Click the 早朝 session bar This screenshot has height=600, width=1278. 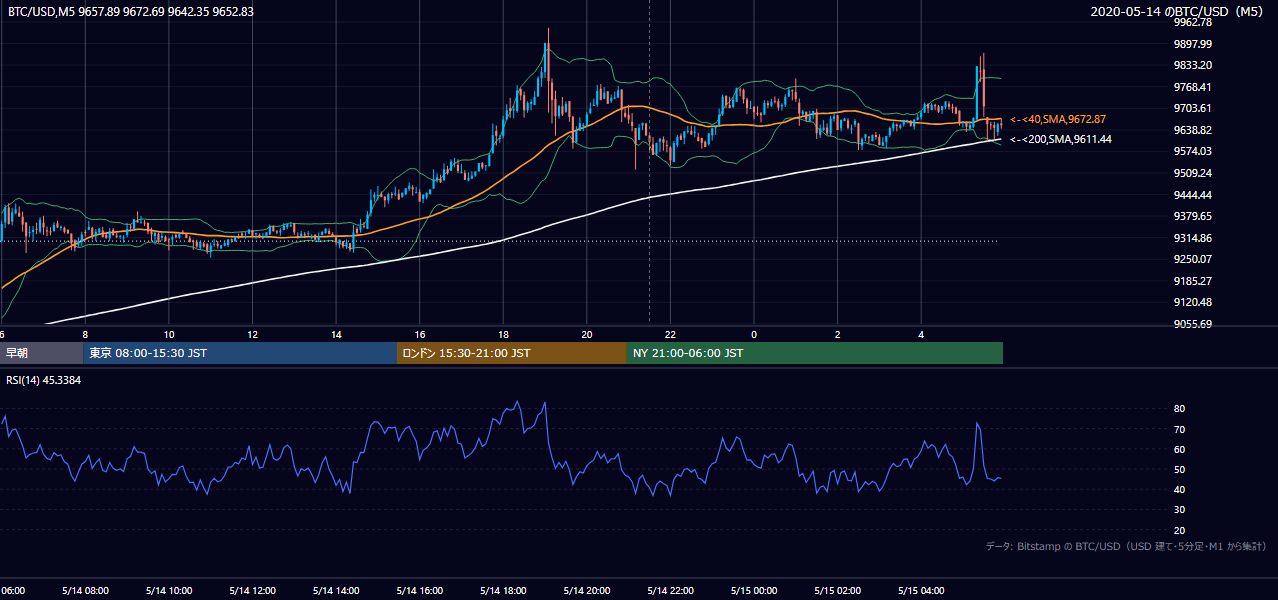click(x=41, y=353)
